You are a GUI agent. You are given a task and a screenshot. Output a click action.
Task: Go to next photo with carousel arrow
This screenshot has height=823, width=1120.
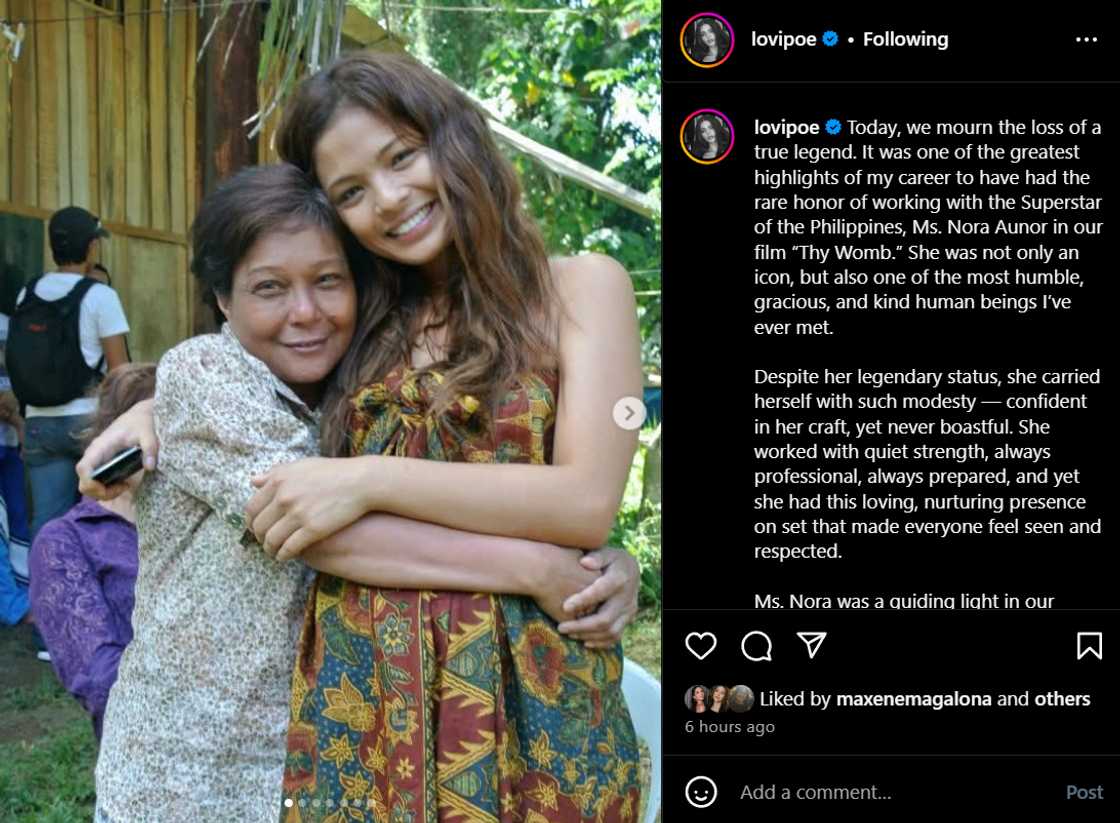[x=629, y=412]
